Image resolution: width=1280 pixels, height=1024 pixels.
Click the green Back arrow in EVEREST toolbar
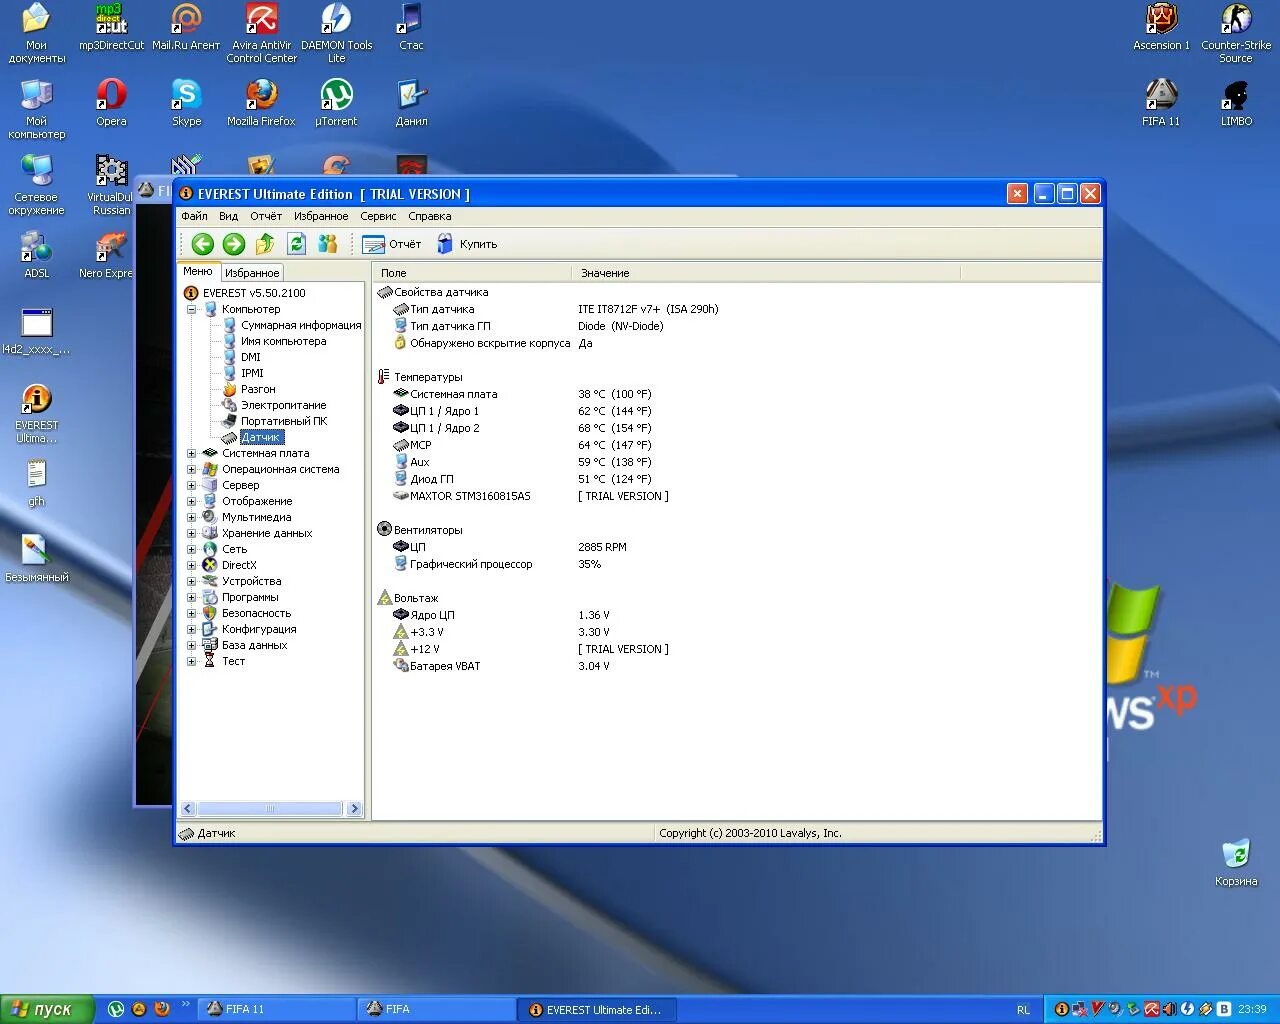point(203,244)
